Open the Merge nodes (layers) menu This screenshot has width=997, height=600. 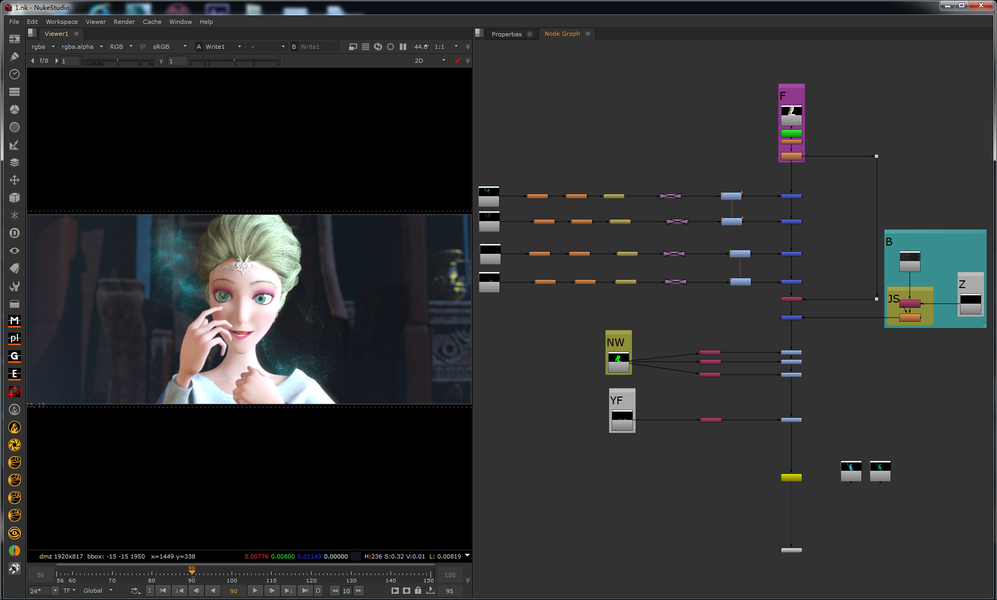pos(14,163)
